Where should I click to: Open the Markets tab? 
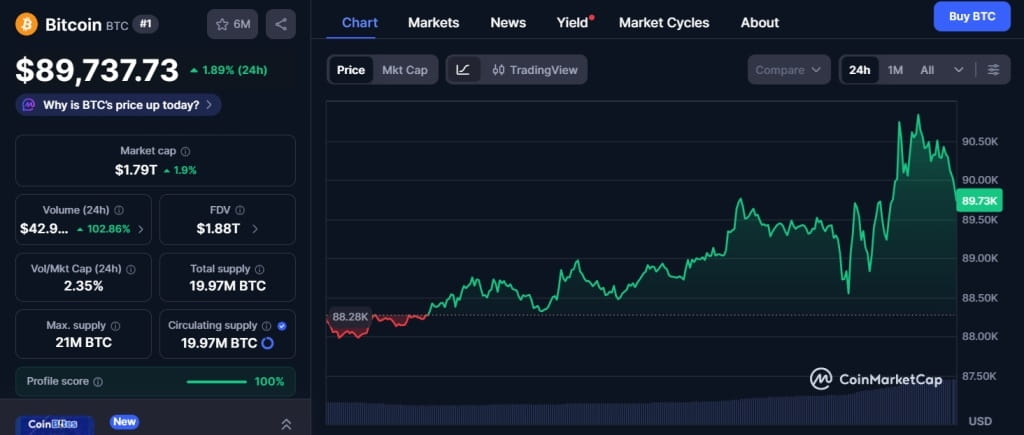(434, 23)
